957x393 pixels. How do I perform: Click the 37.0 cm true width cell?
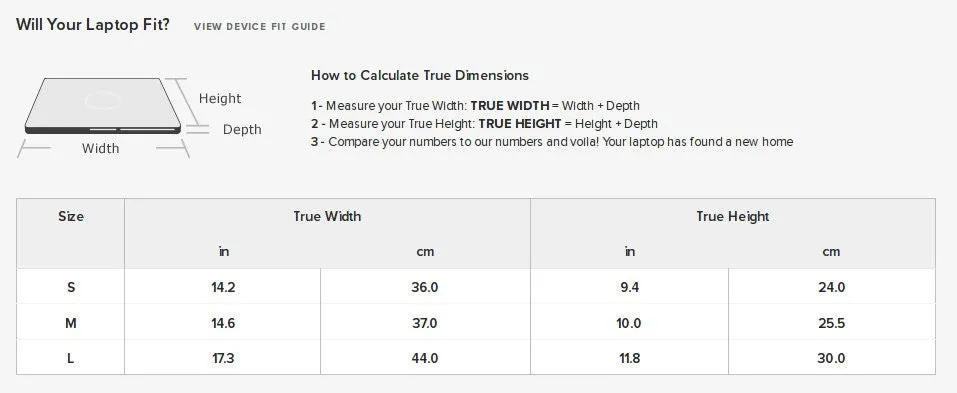[425, 323]
